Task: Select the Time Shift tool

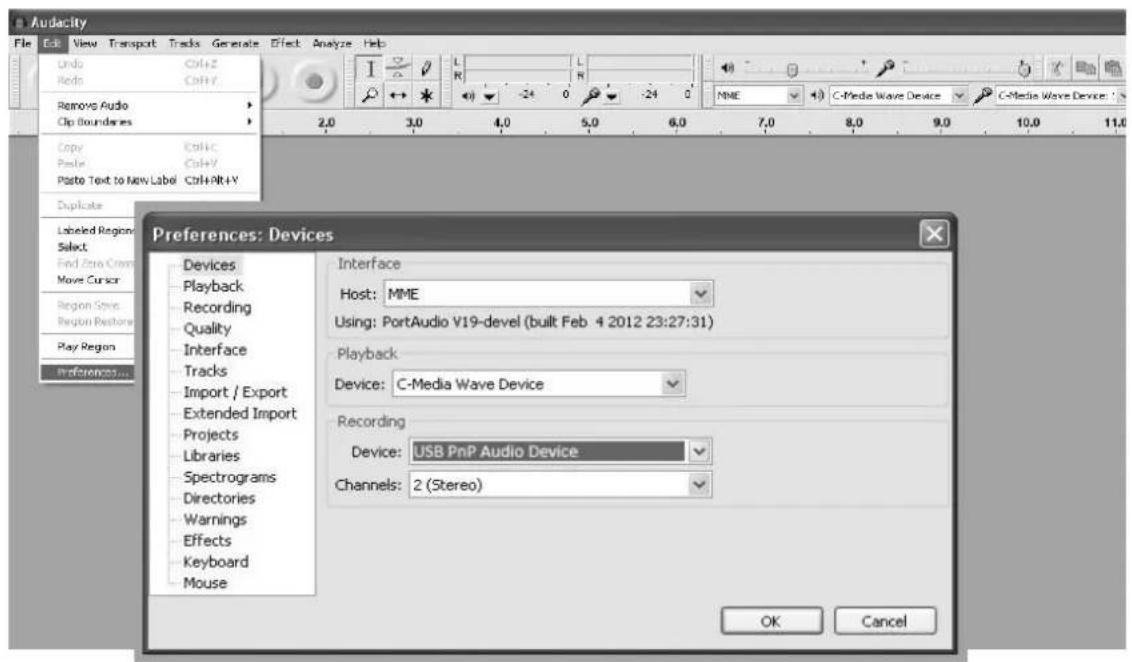Action: (398, 95)
